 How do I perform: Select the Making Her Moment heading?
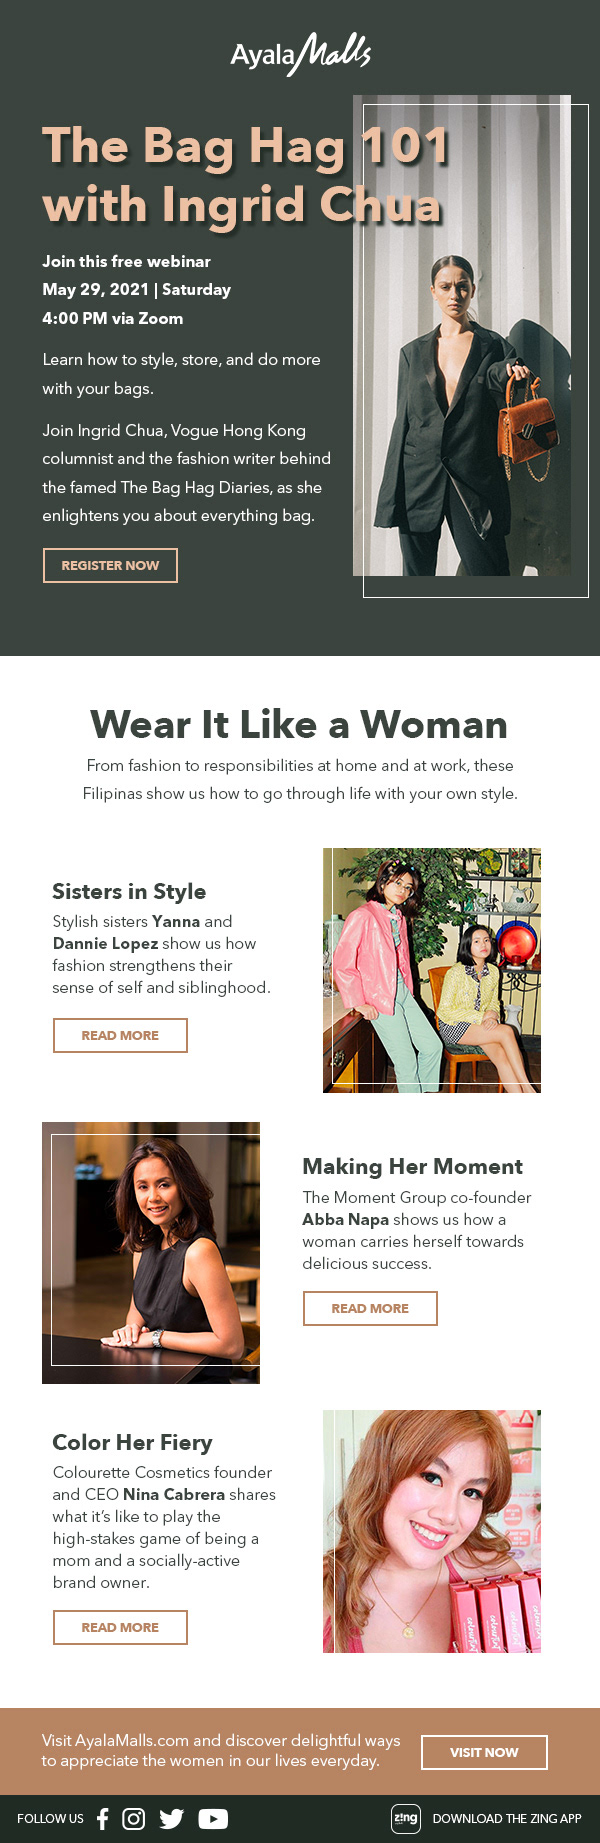coord(412,1166)
